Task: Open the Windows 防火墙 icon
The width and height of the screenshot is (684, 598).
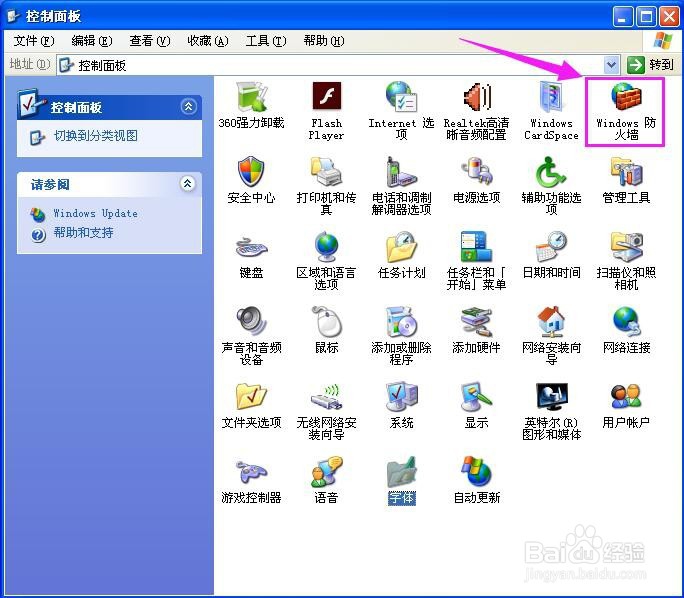Action: pos(626,96)
